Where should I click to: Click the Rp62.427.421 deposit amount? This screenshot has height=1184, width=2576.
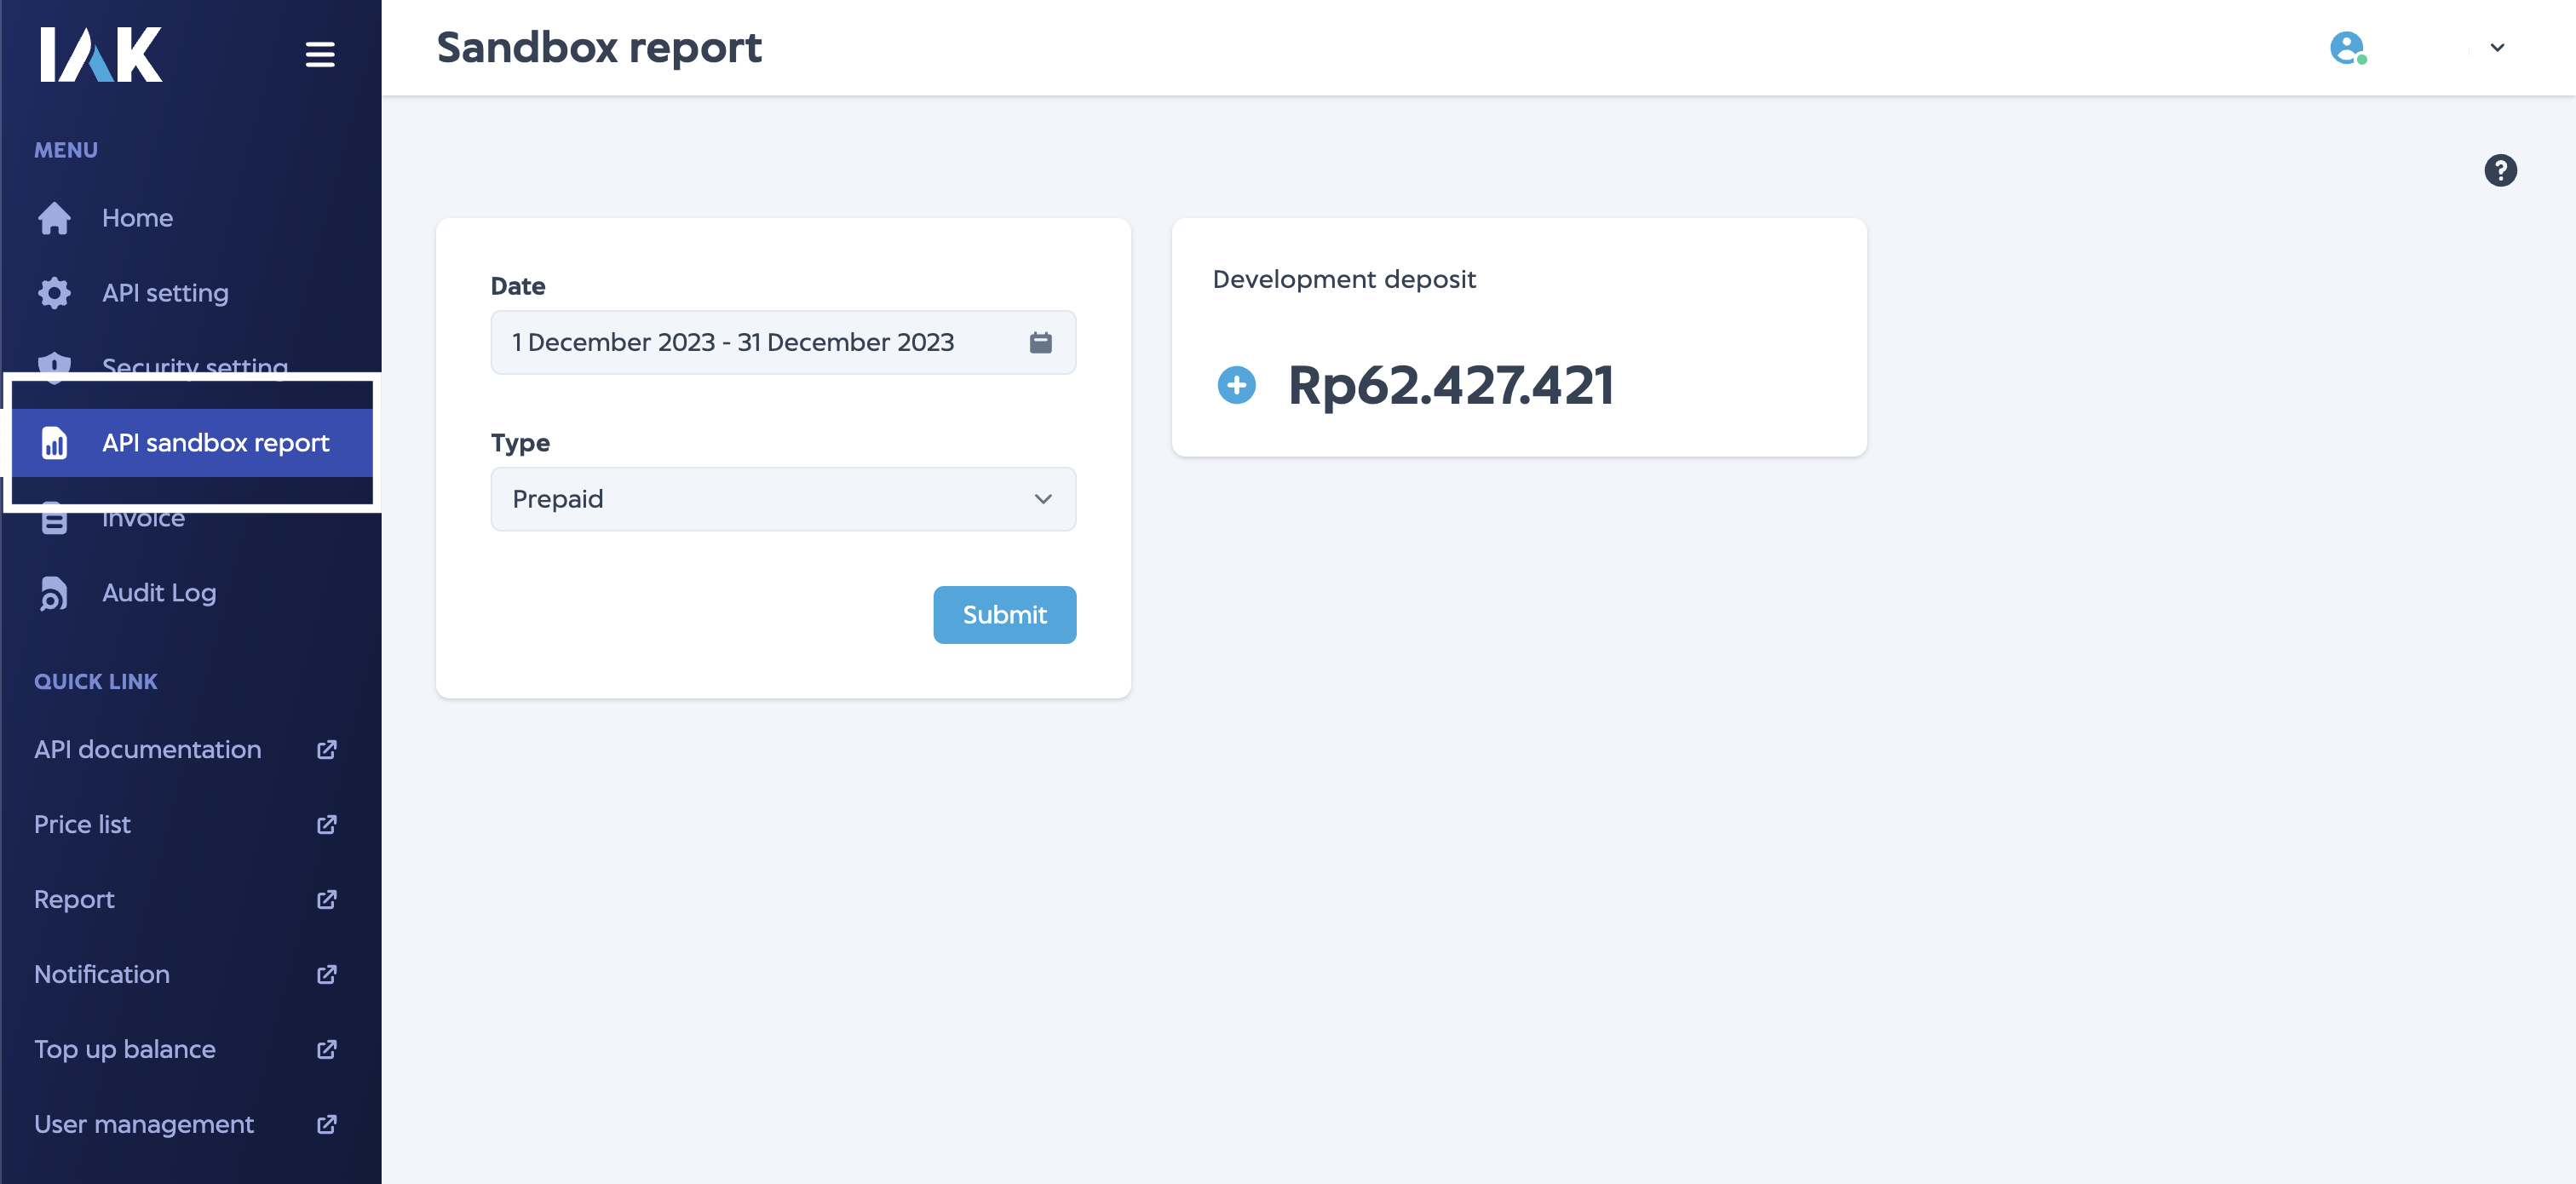click(1451, 386)
